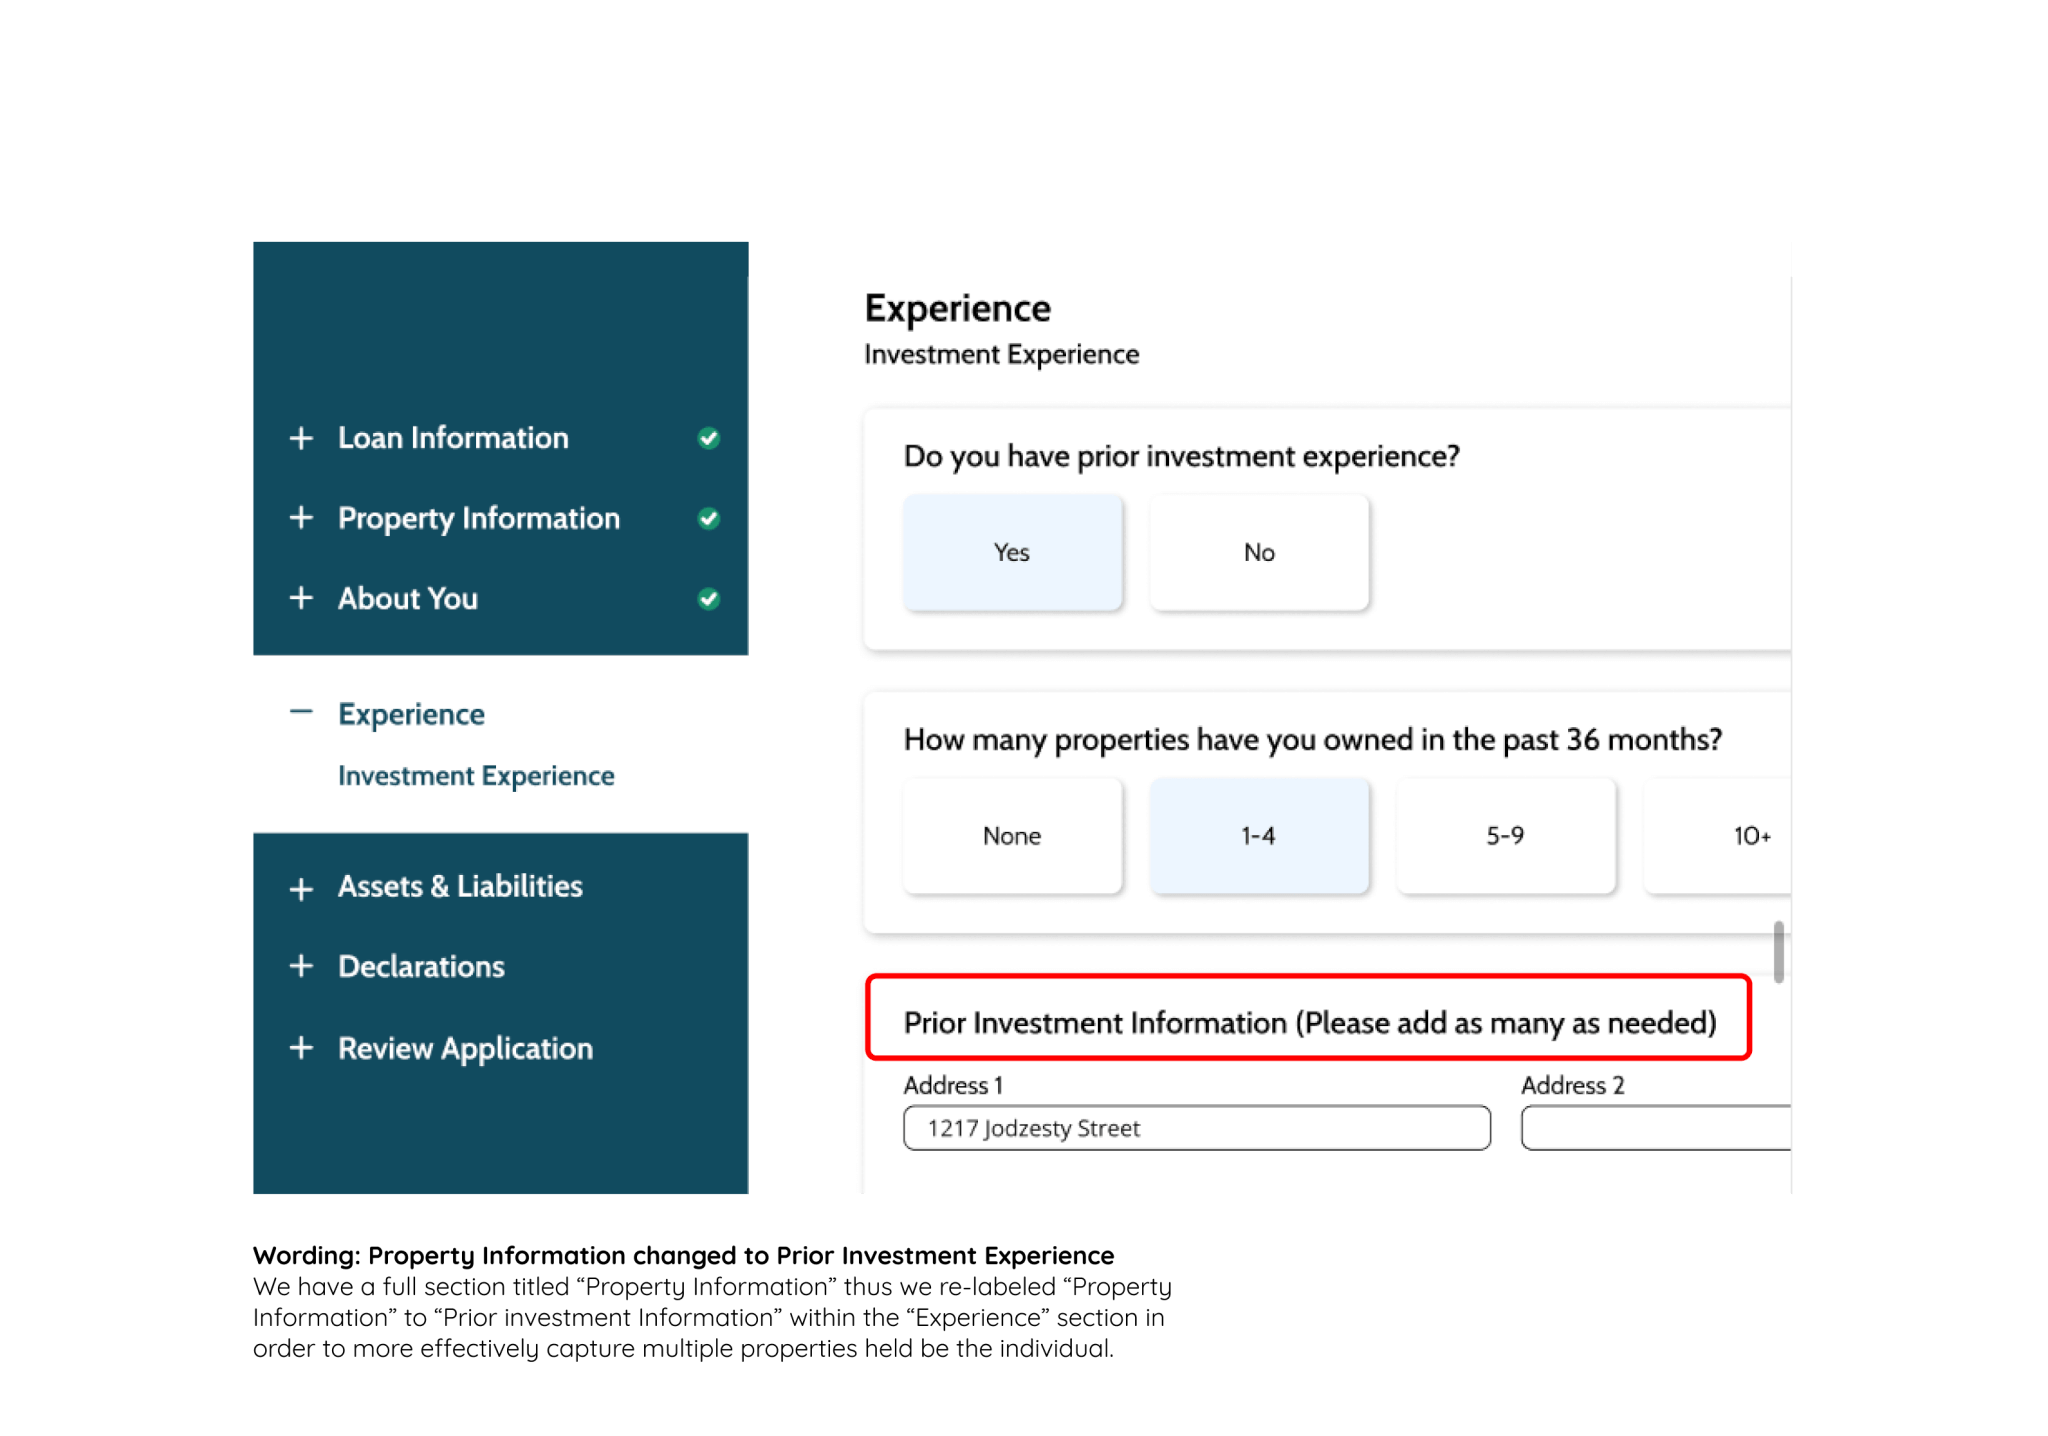Viewport: 2048px width, 1436px height.
Task: Click the expand plus icon on Declarations
Action: (x=305, y=963)
